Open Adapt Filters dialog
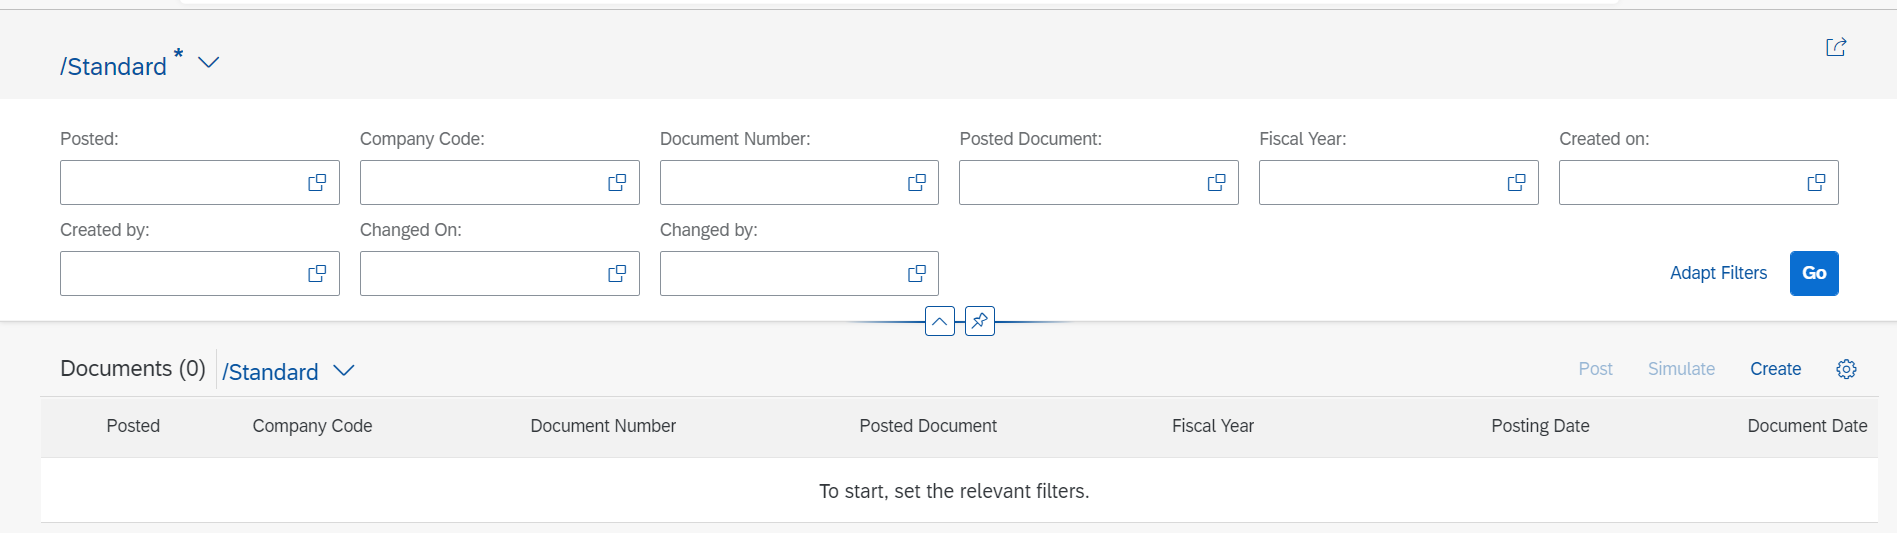 point(1718,273)
